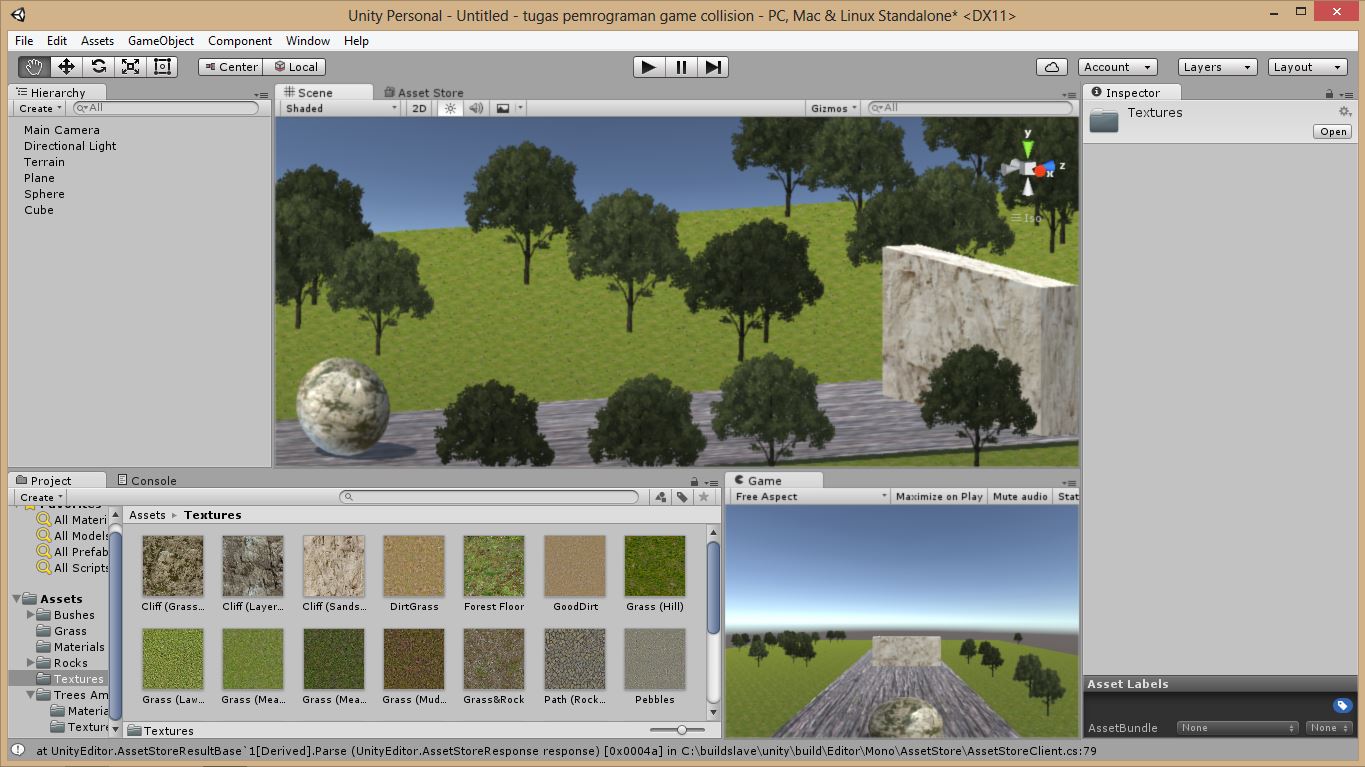
Task: Click the Open button in Inspector
Action: [x=1333, y=132]
